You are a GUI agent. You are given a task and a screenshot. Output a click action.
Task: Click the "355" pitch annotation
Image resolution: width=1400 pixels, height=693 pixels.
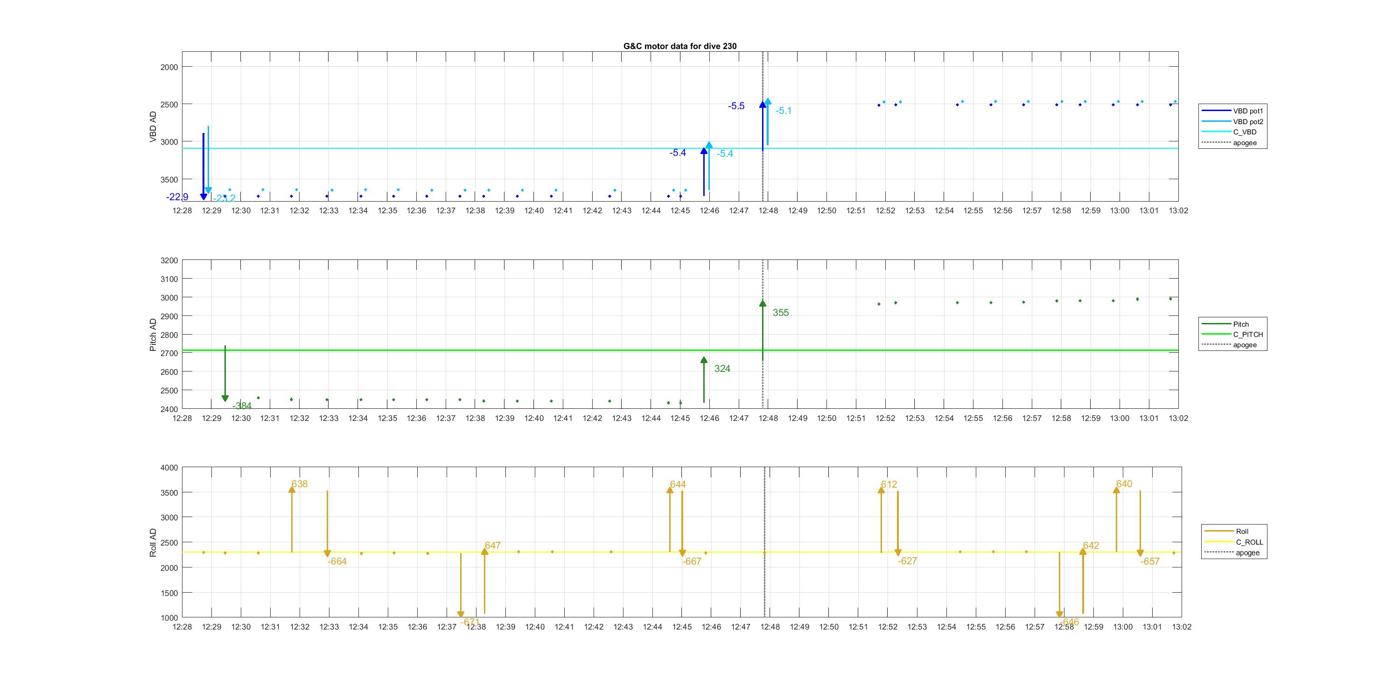(780, 313)
